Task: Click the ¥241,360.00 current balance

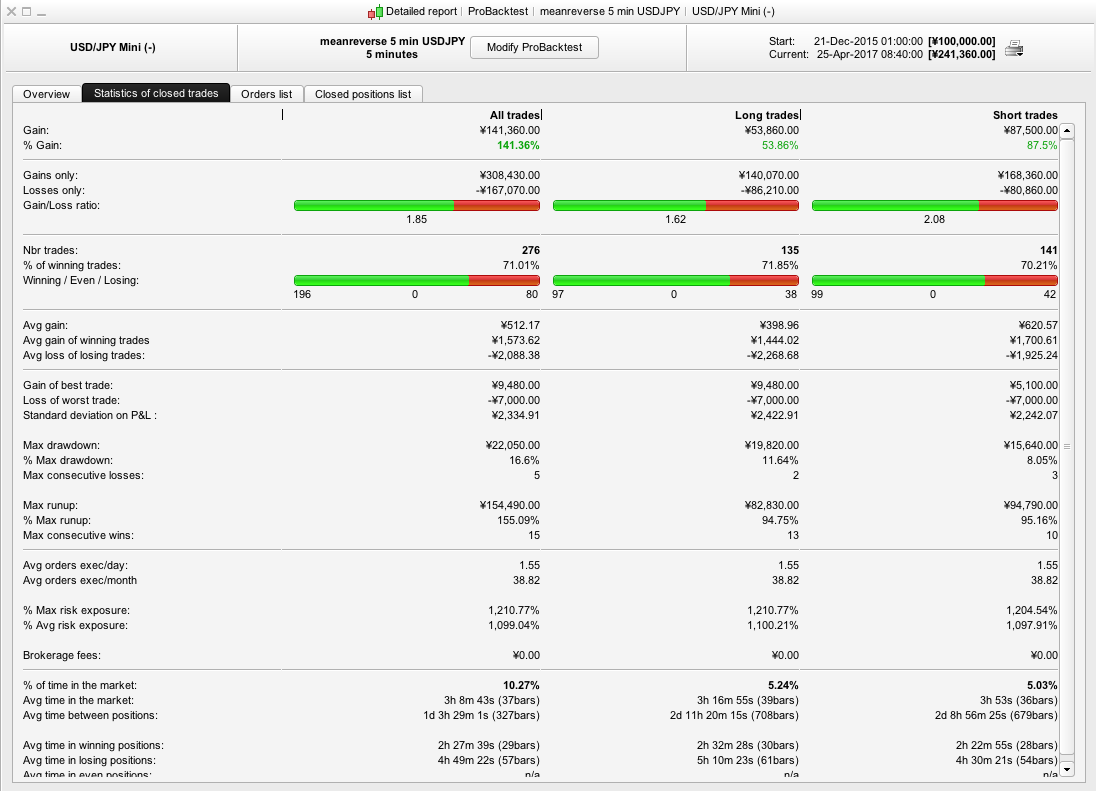Action: (962, 55)
